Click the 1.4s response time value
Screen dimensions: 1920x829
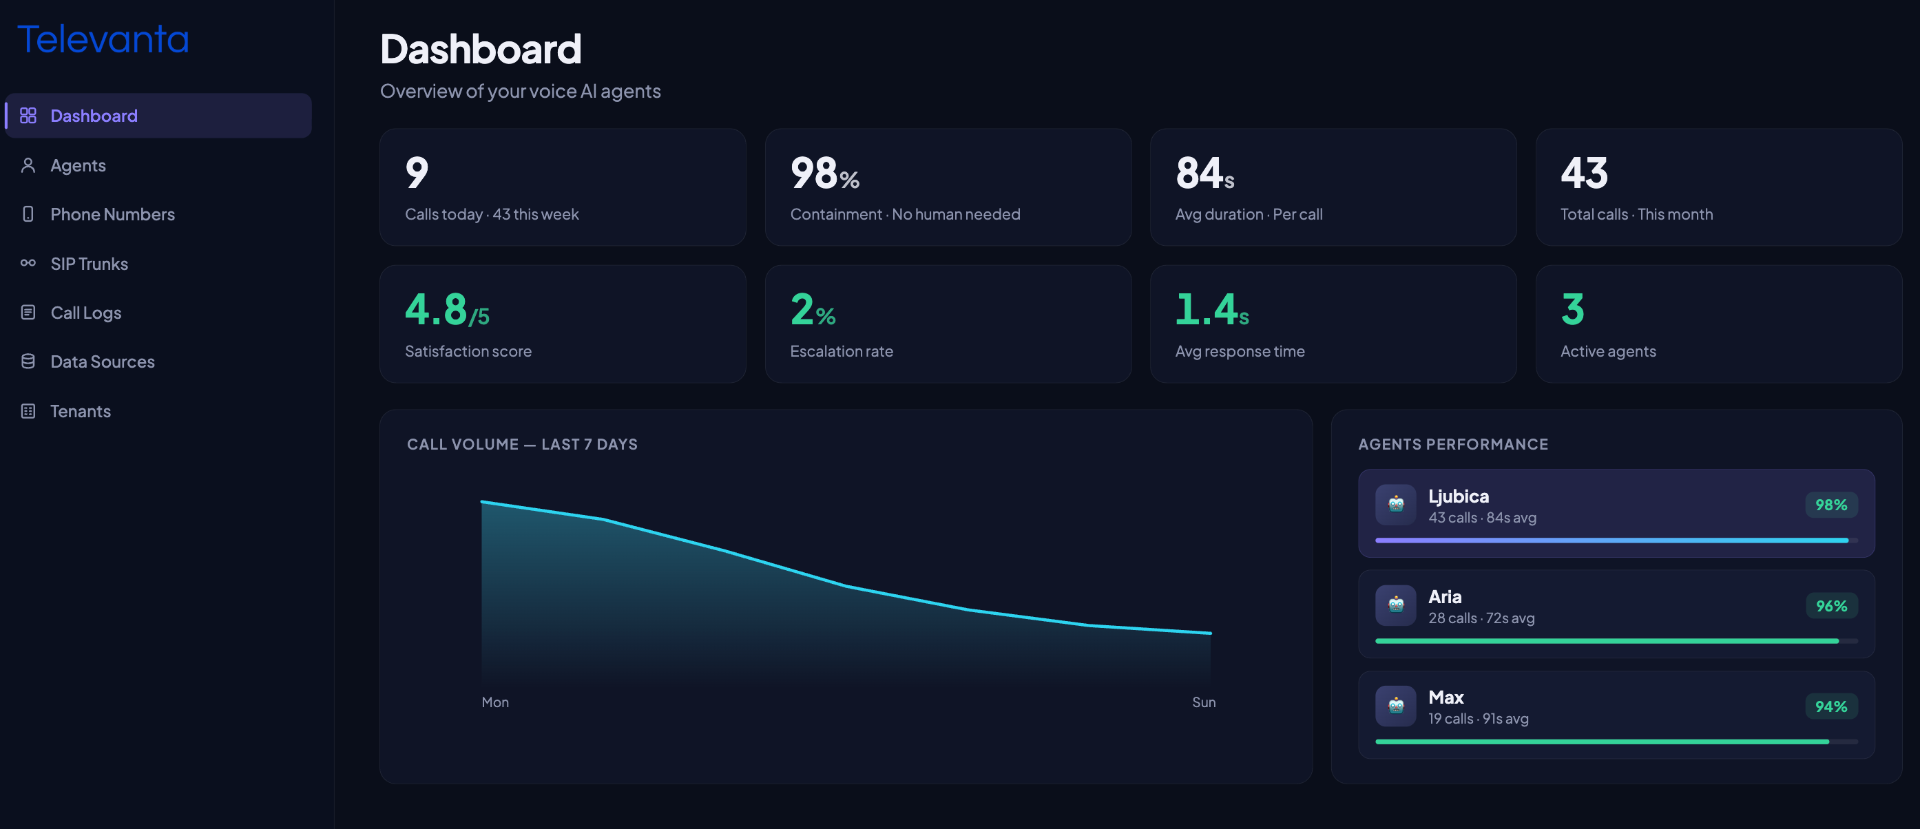tap(1212, 310)
